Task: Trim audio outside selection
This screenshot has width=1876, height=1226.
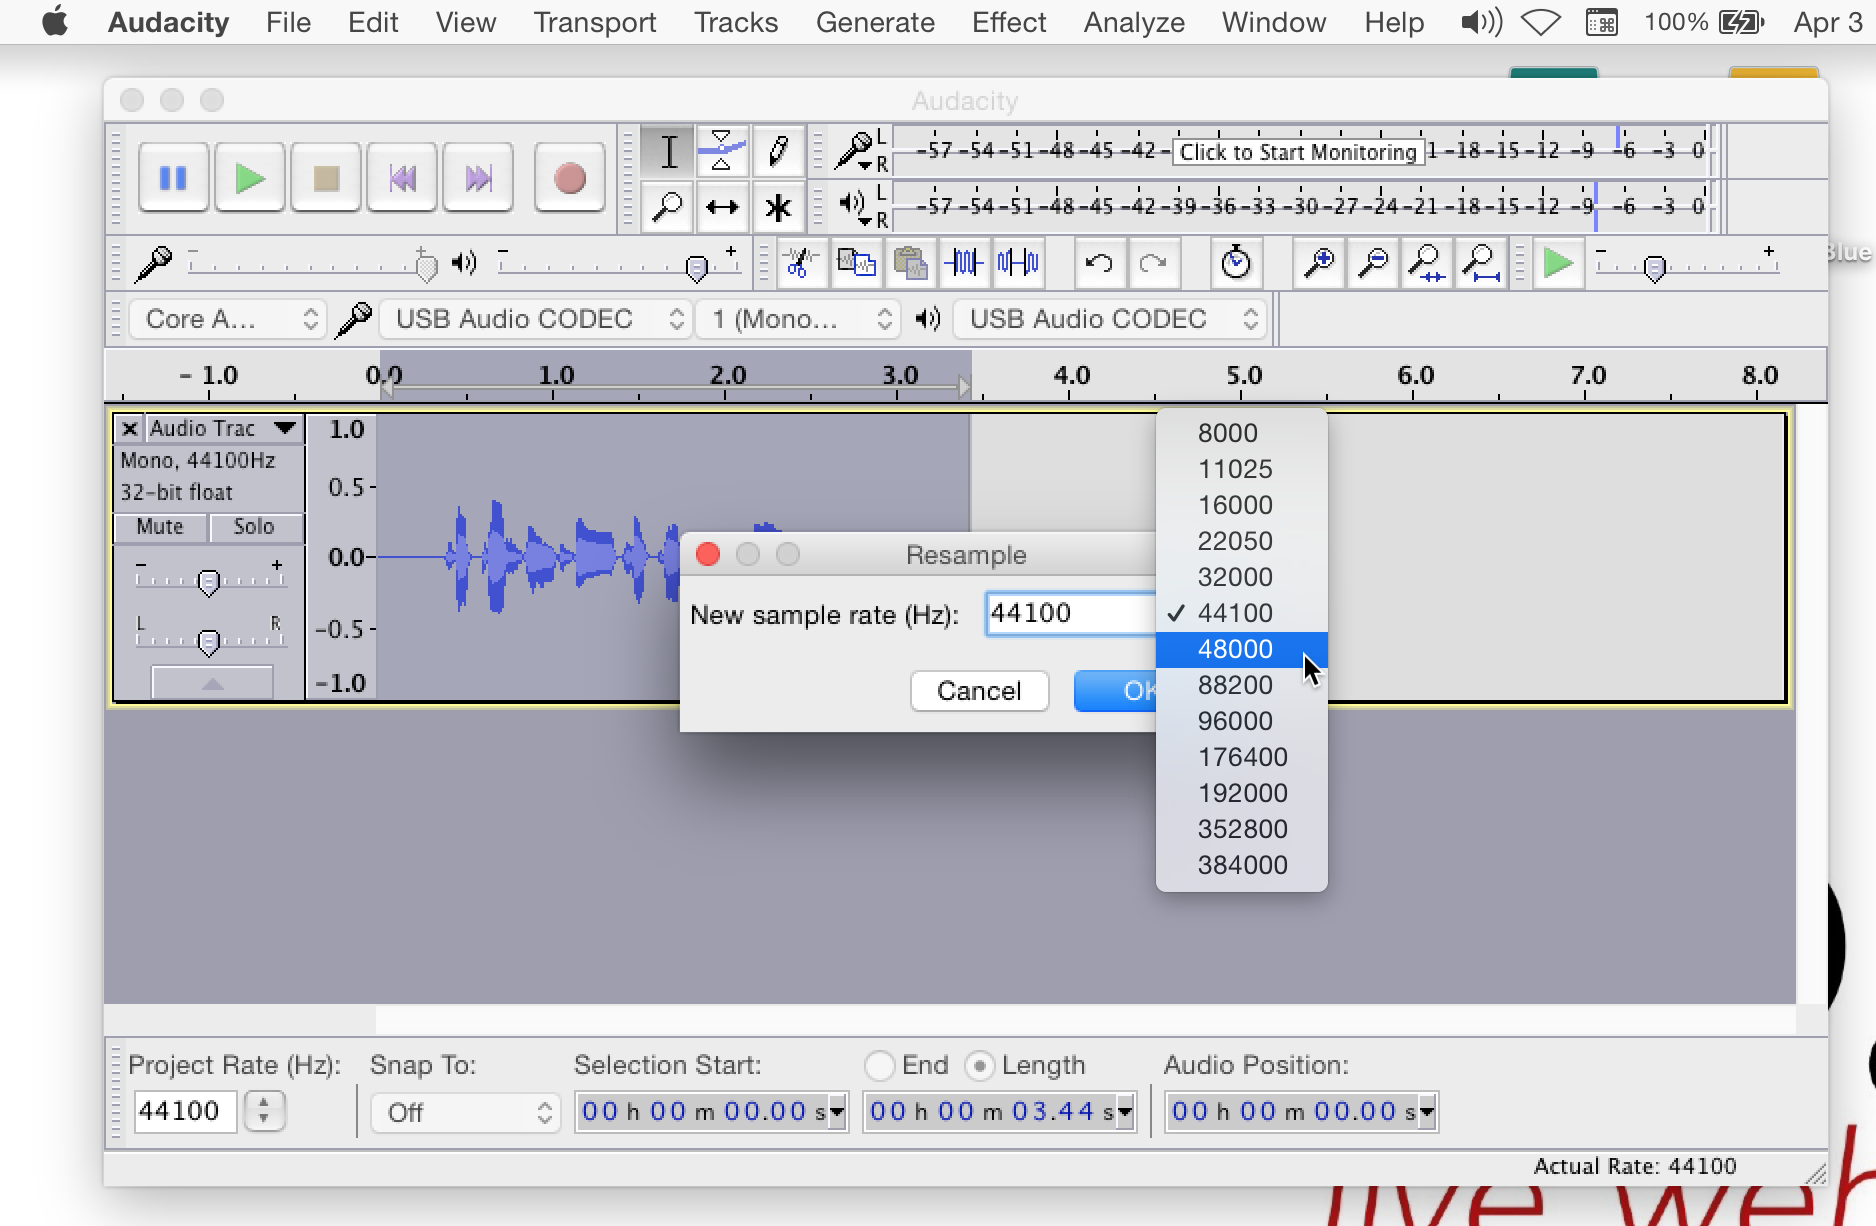Action: tap(964, 263)
